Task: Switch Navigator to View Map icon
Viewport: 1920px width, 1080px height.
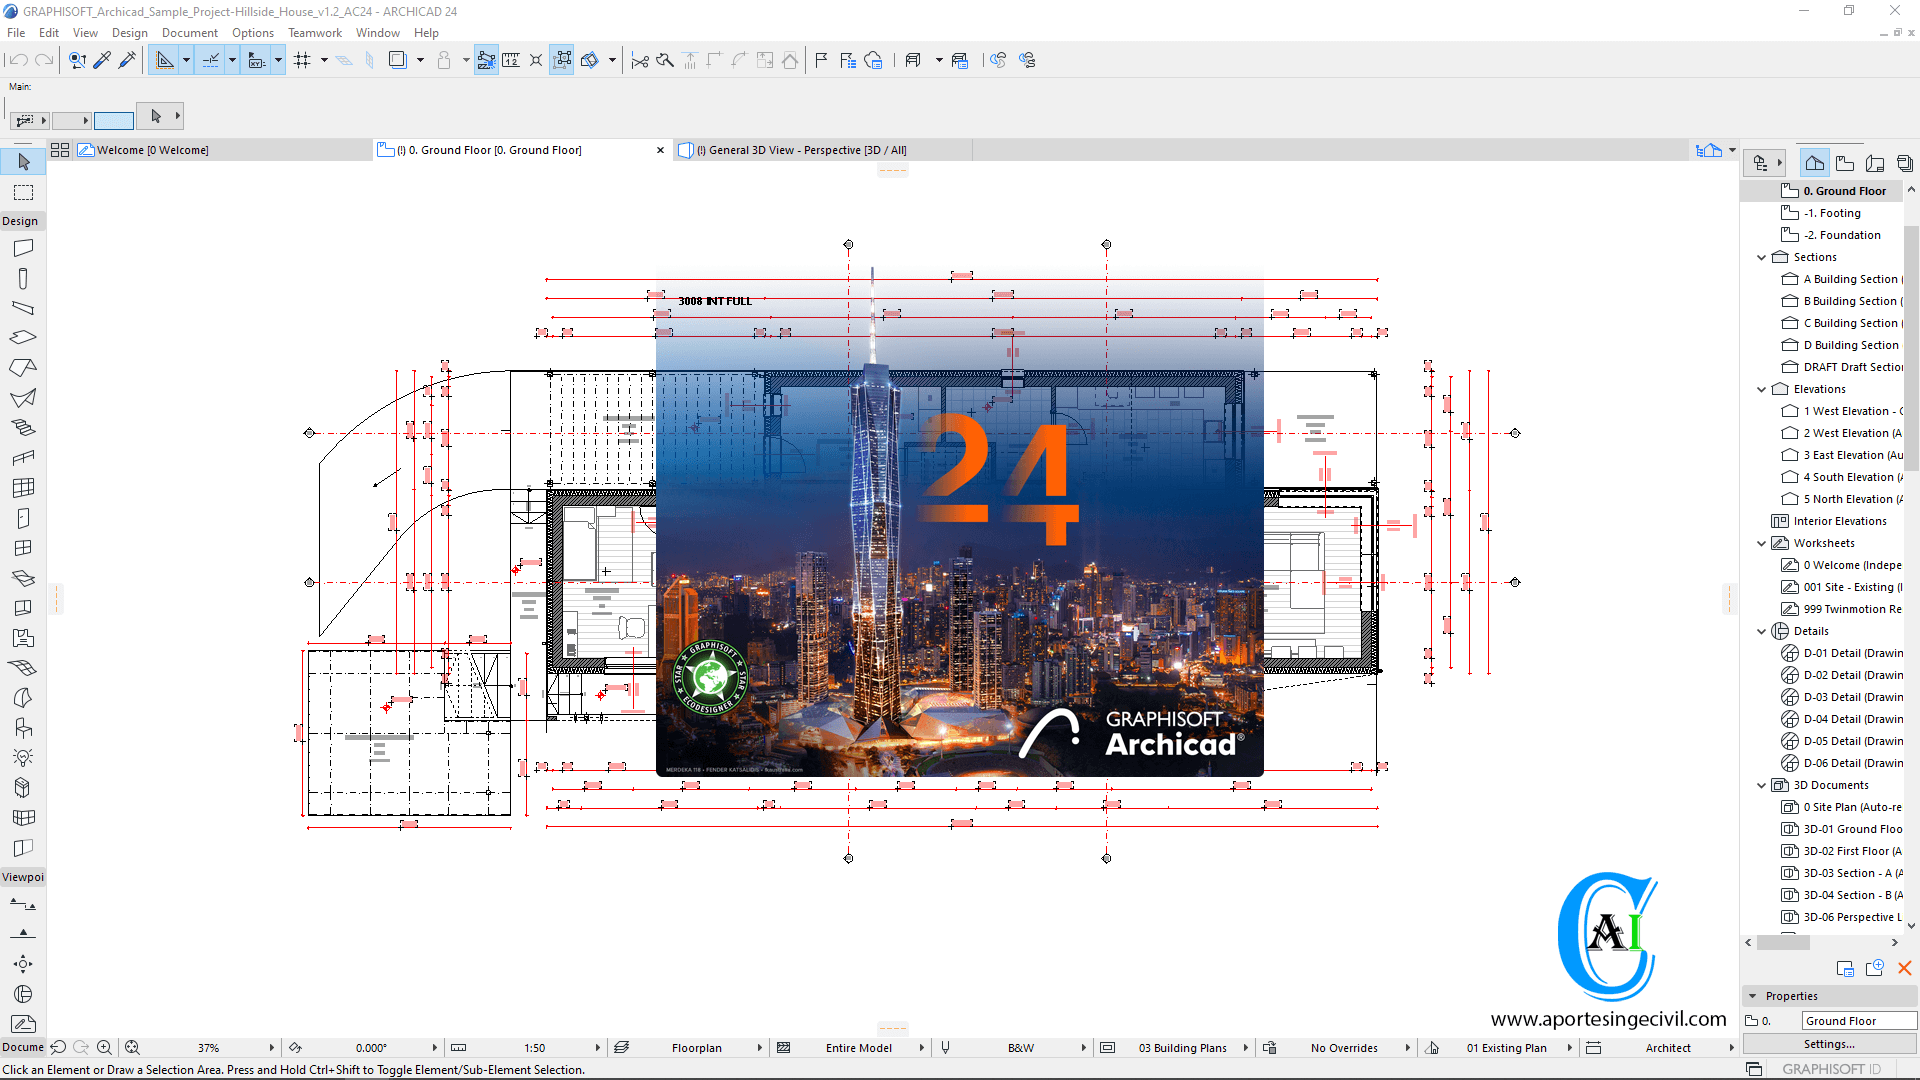Action: tap(1845, 163)
